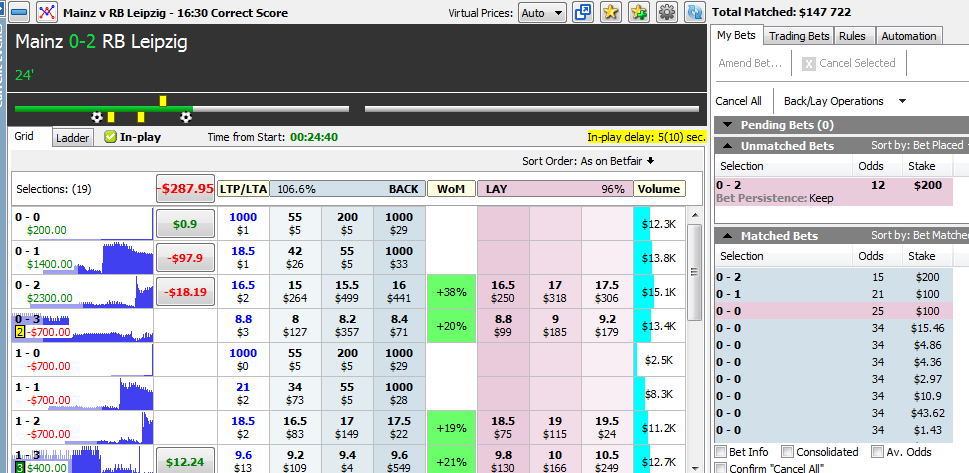Collapse the Matched Bets section

point(727,236)
